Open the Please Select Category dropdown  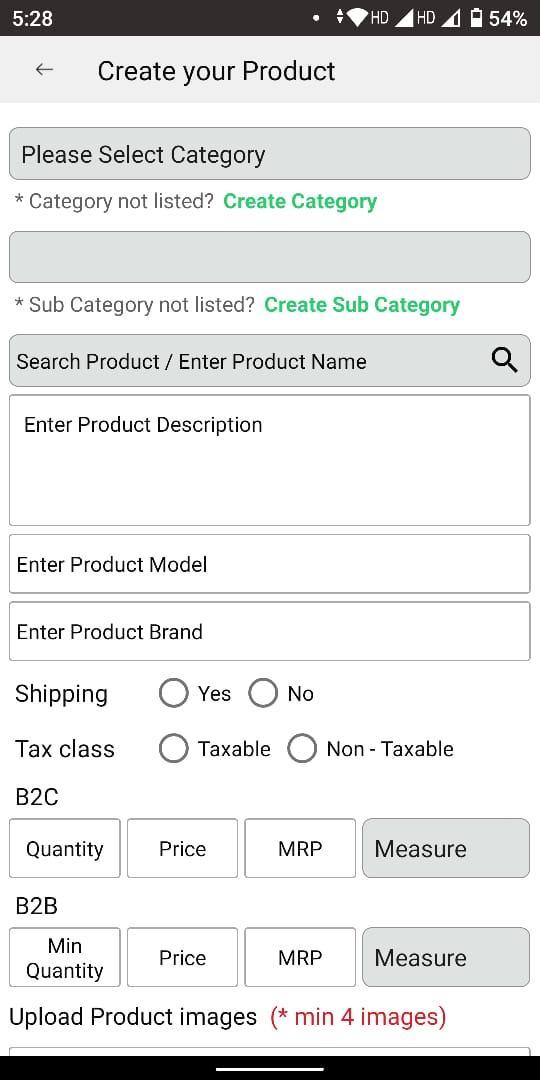(270, 154)
